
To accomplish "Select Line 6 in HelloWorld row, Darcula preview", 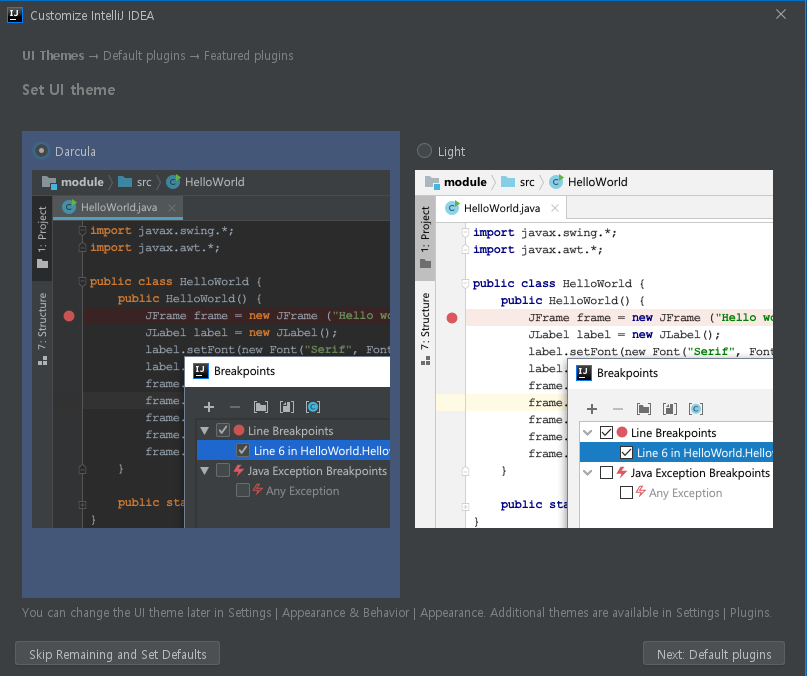I will [293, 450].
